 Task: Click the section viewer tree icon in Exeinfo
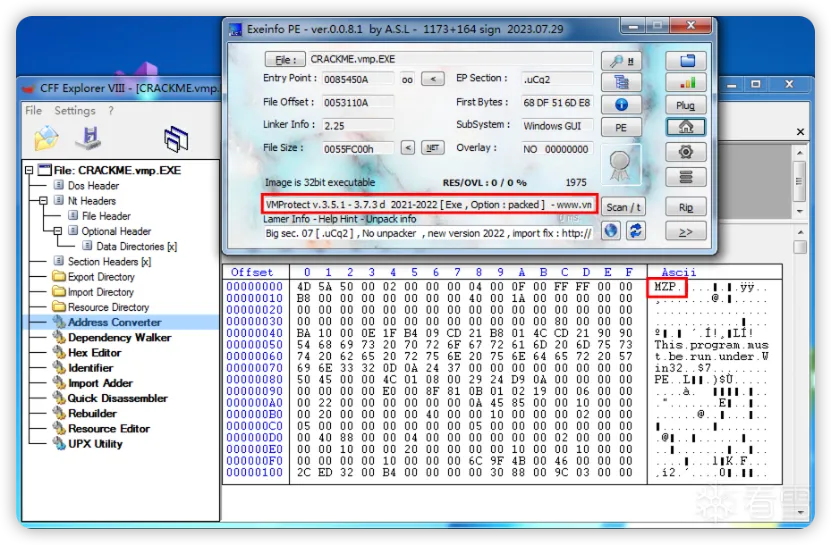pyautogui.click(x=621, y=82)
